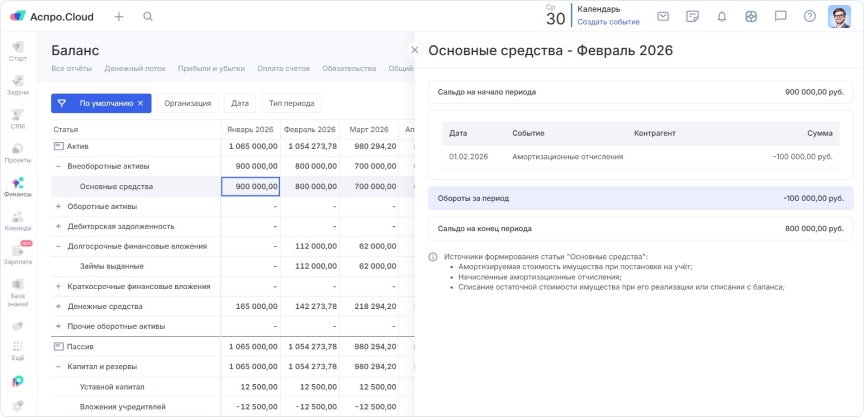
Task: Switch to Все отчёты tab
Action: coord(72,68)
